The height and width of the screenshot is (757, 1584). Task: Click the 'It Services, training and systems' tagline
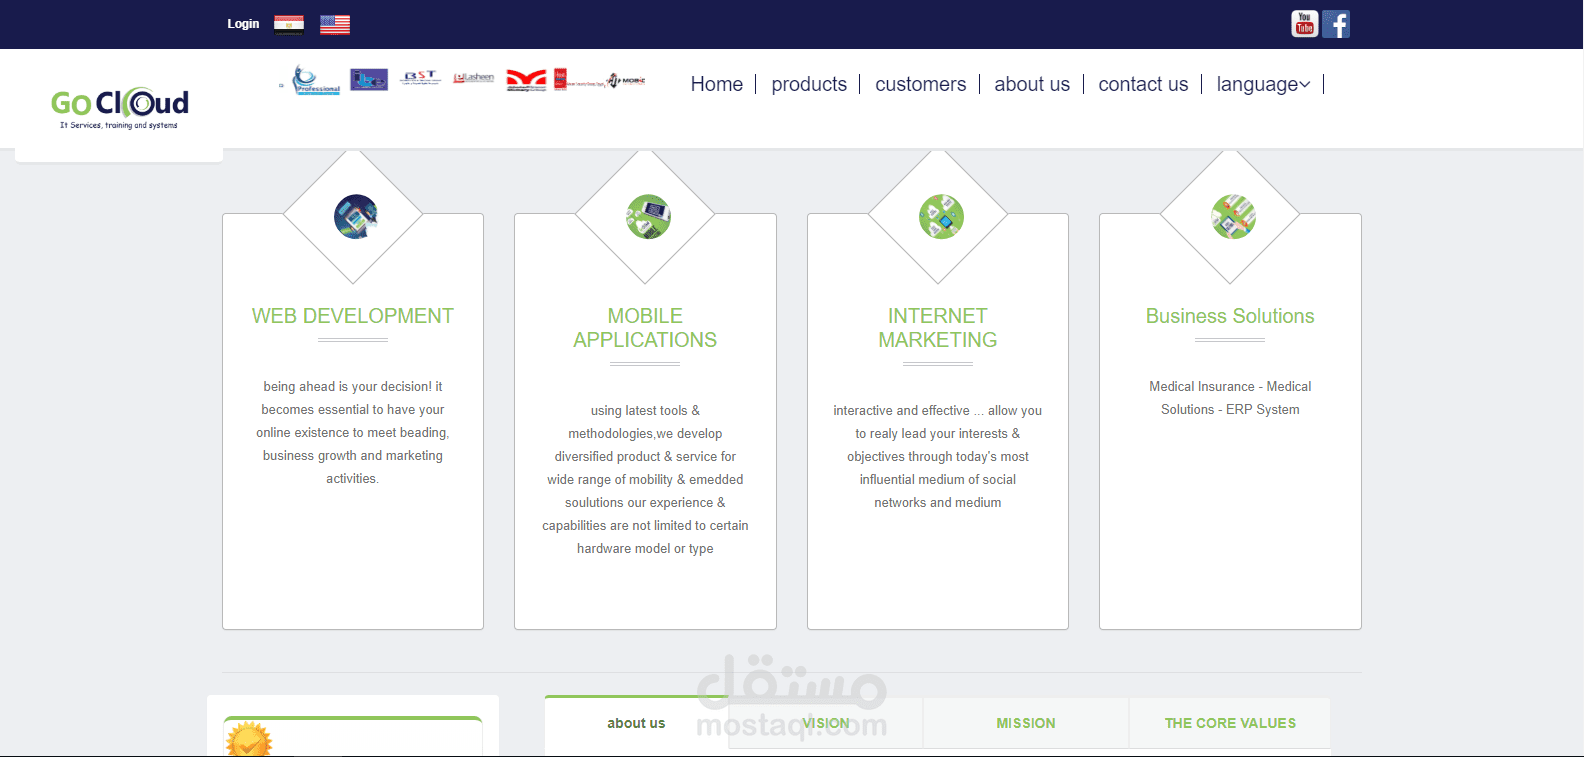pos(119,125)
